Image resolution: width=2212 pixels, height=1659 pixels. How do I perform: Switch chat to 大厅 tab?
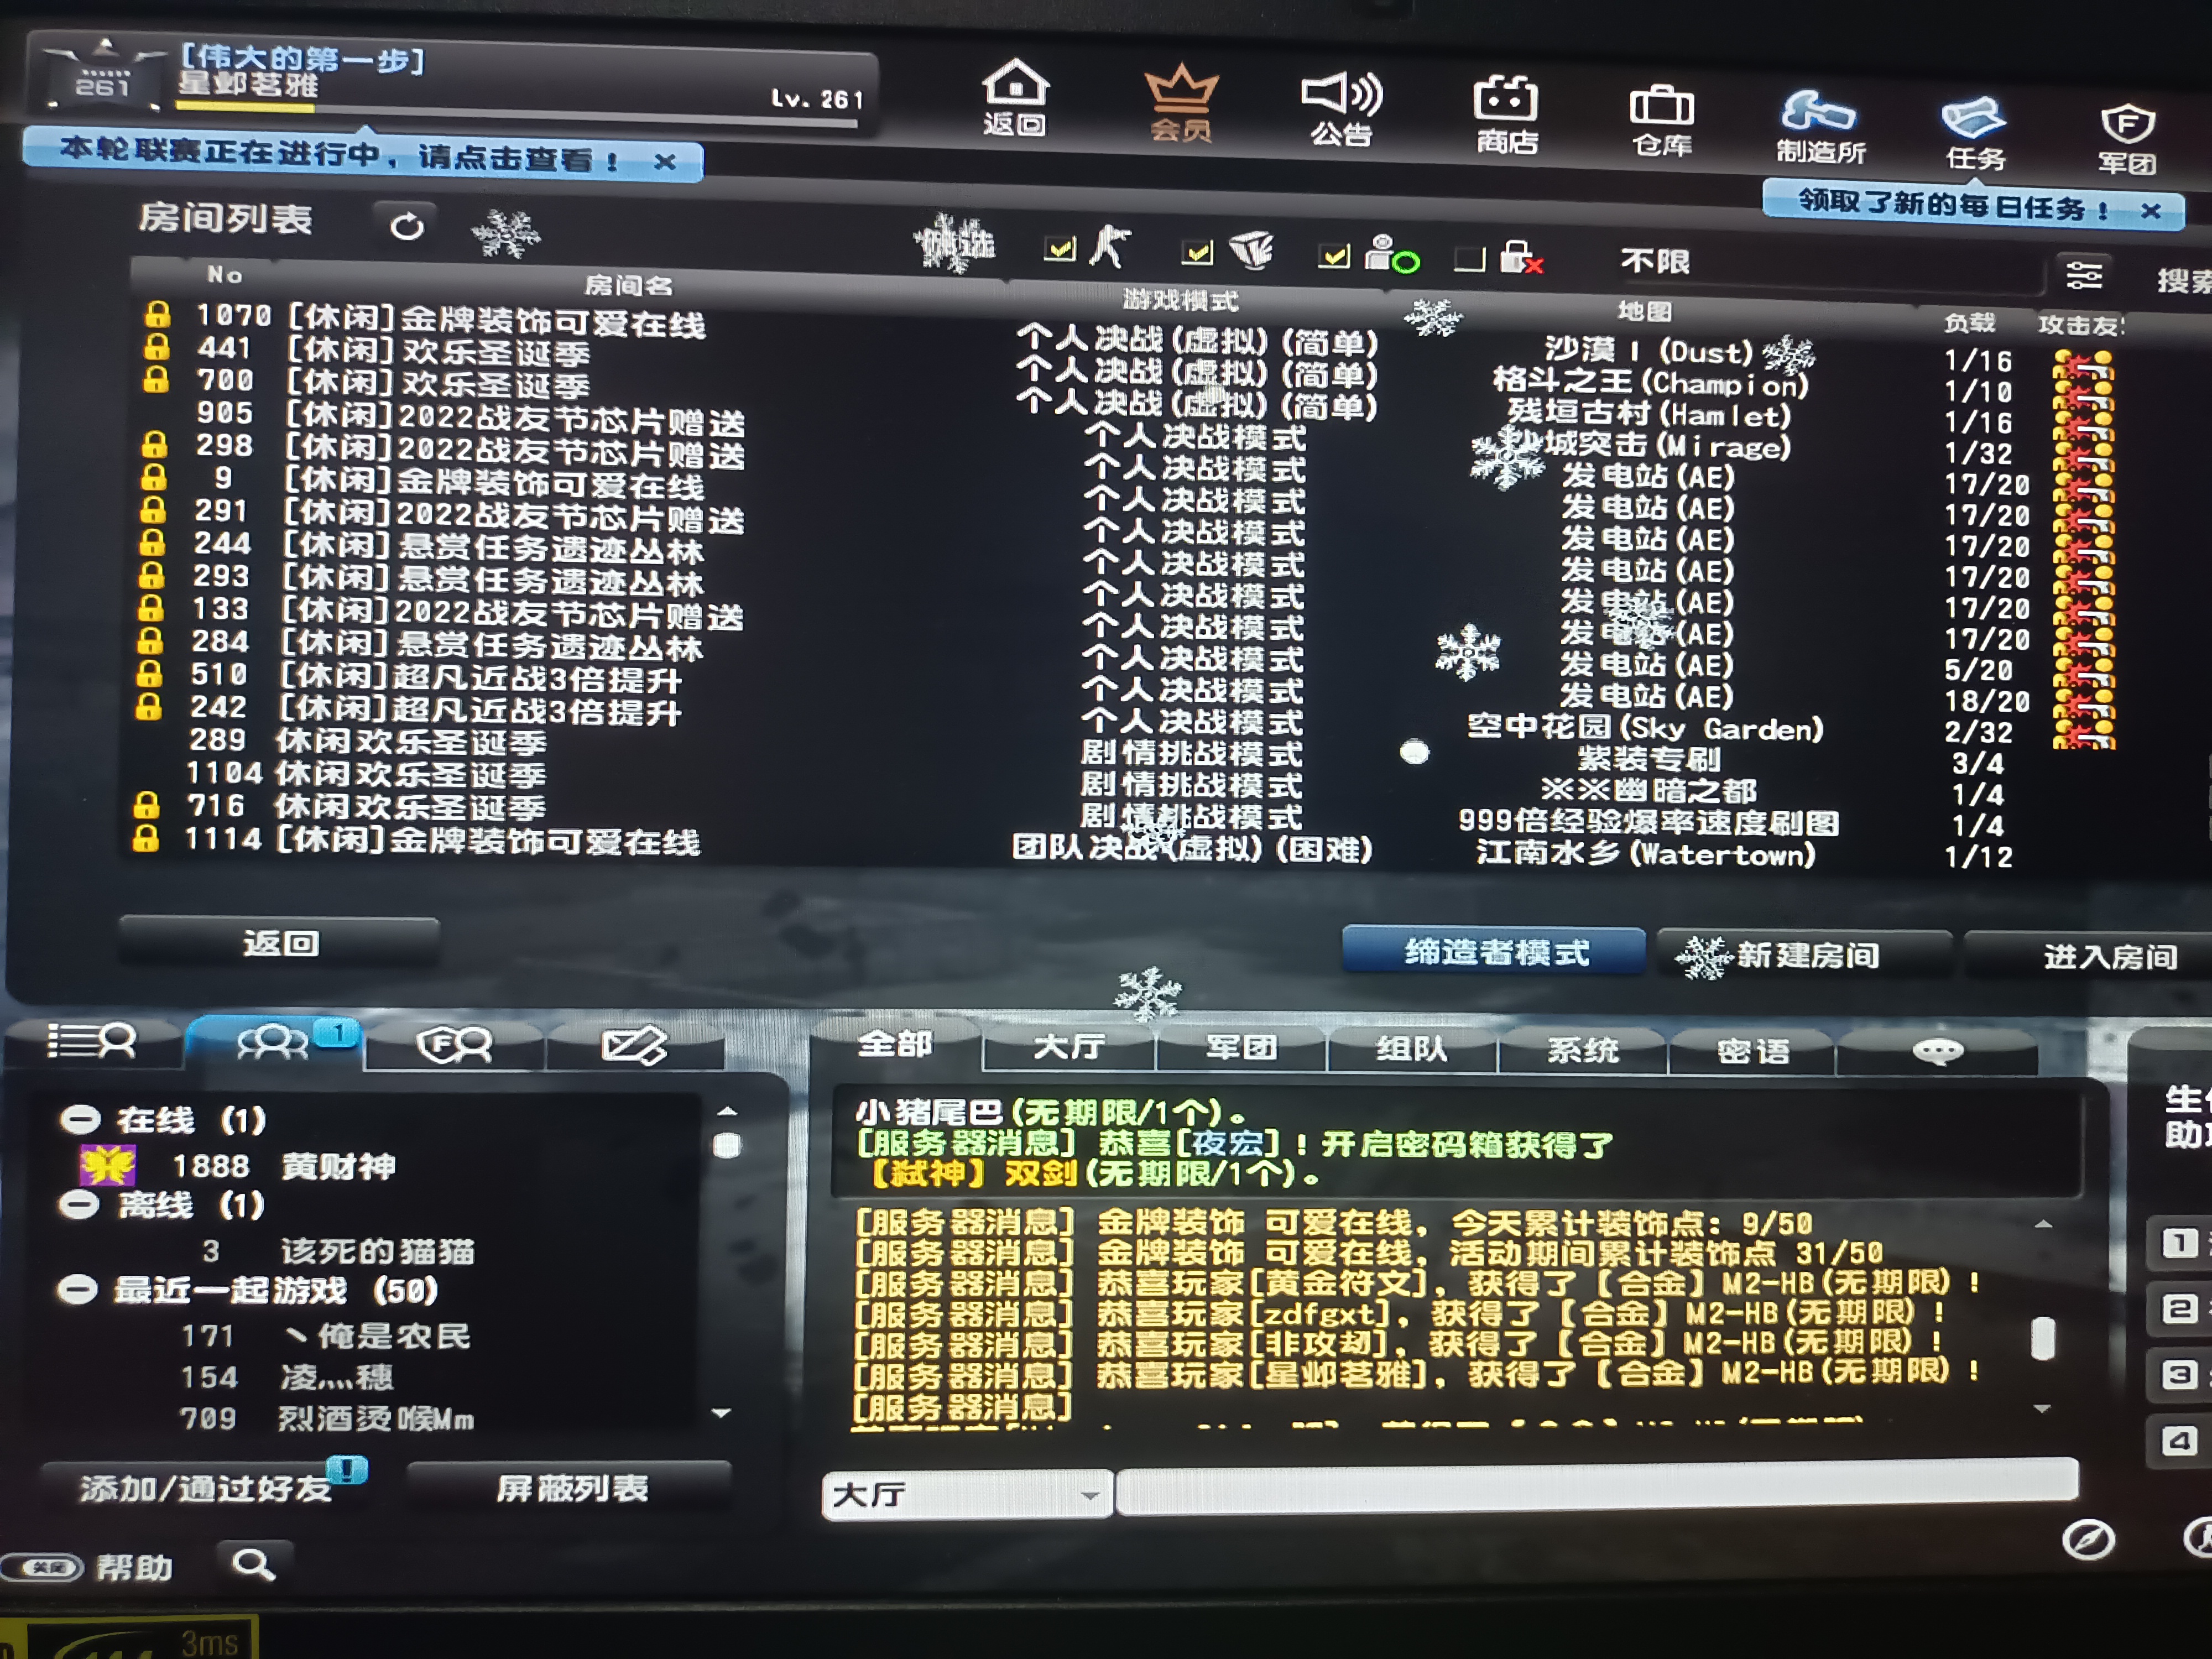click(x=1068, y=1047)
